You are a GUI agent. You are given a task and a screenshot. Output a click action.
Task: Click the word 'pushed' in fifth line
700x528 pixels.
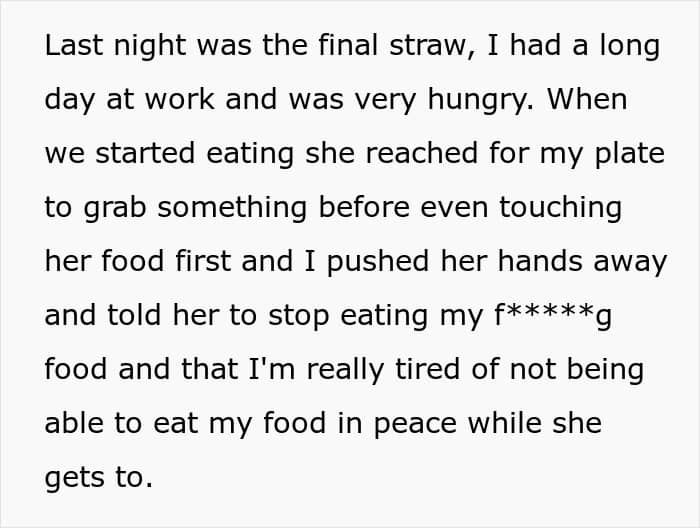coord(378,262)
